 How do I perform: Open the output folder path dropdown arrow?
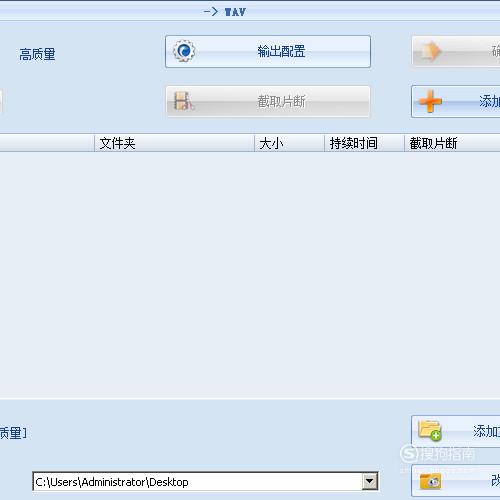pos(369,481)
